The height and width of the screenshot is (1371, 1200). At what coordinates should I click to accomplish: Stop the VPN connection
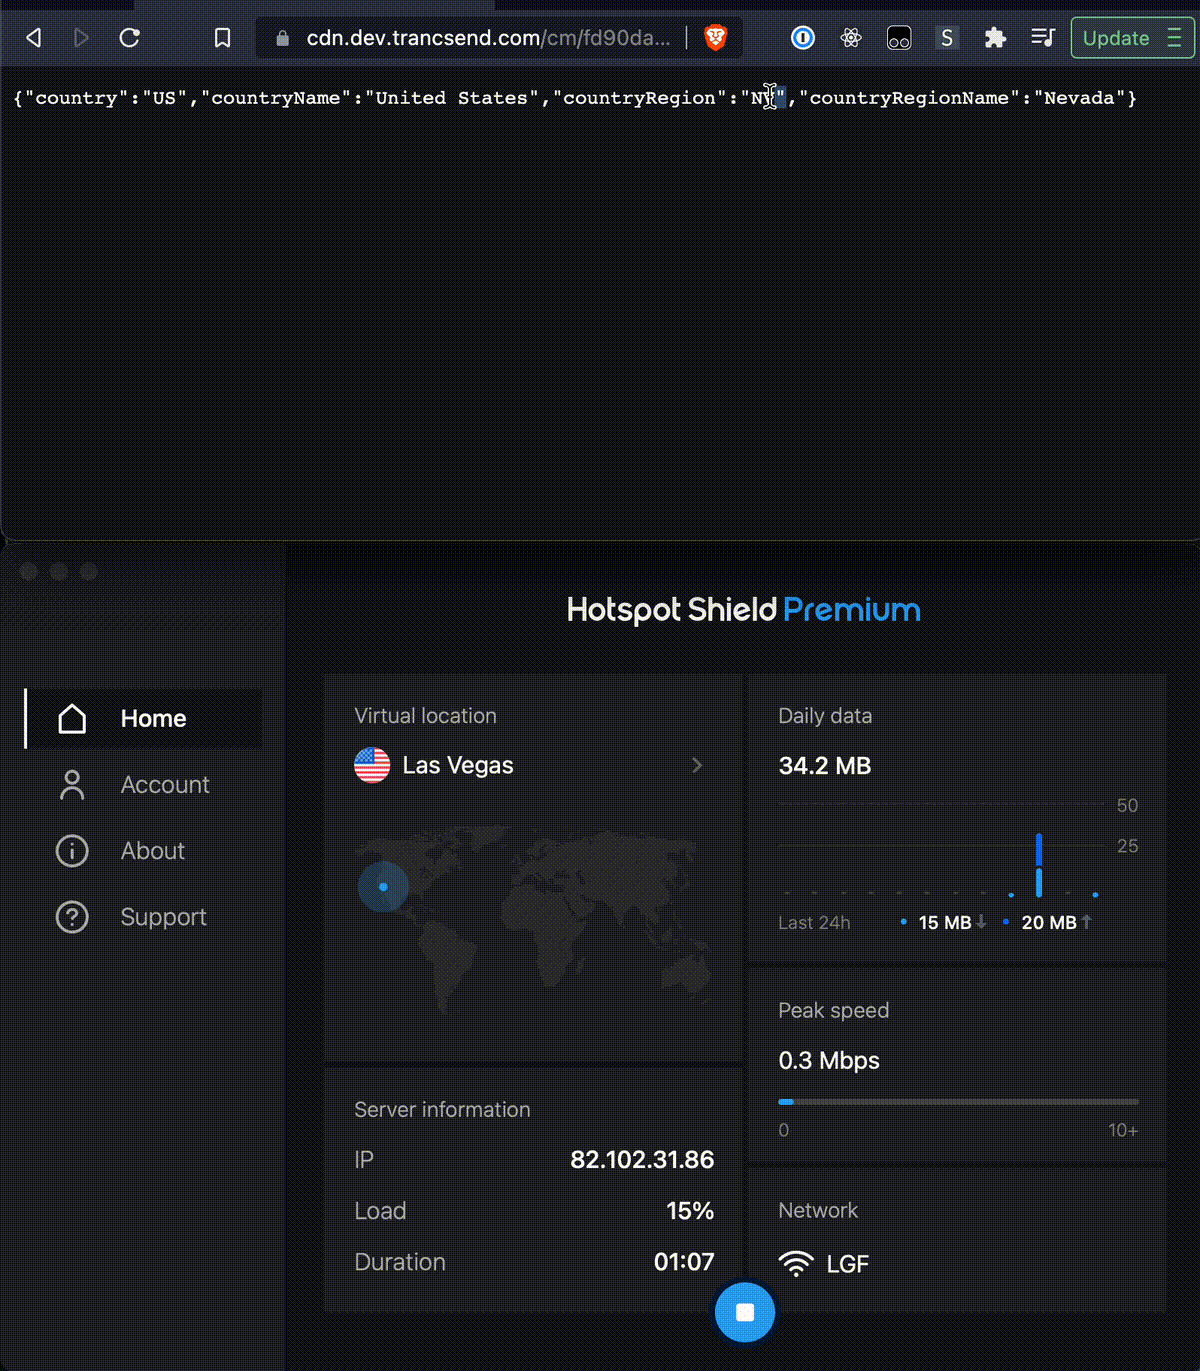click(x=745, y=1312)
